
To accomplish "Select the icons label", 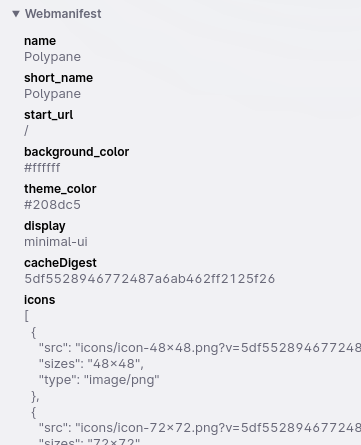I will pyautogui.click(x=39, y=300).
